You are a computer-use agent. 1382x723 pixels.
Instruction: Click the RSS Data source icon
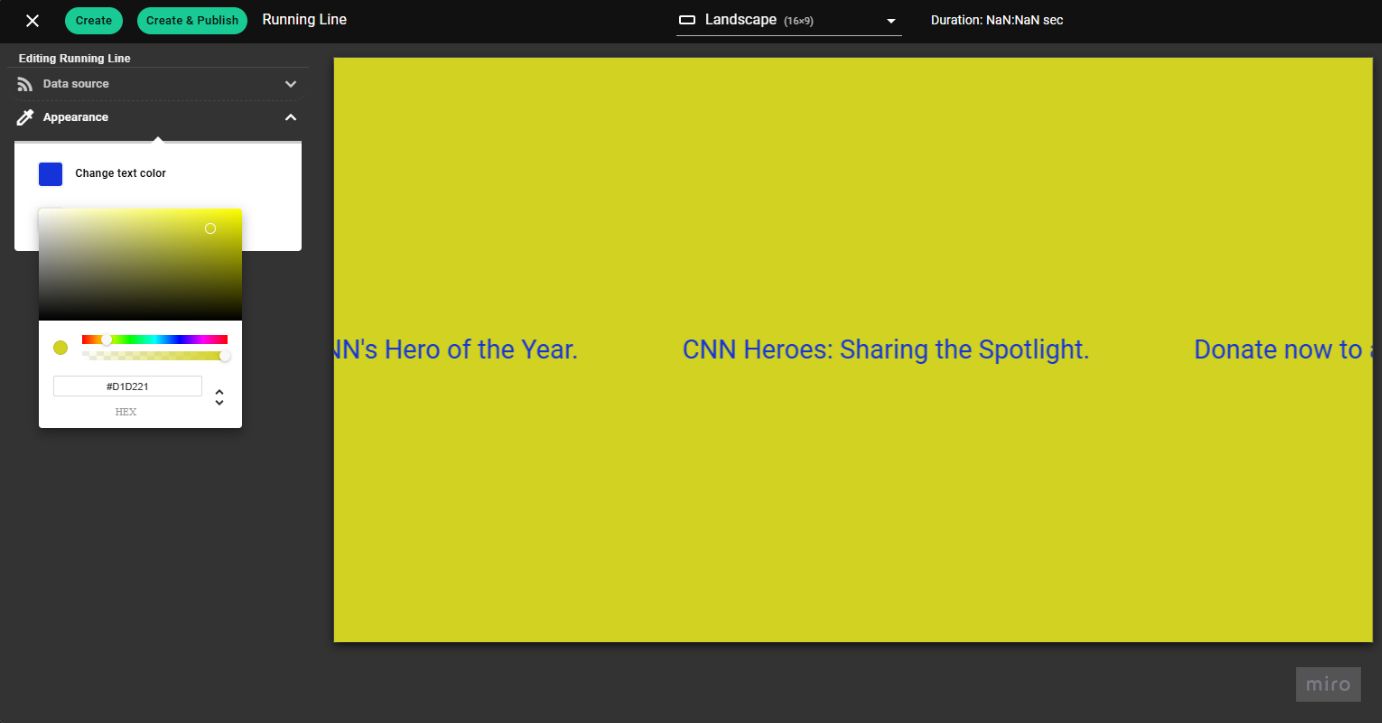coord(25,84)
